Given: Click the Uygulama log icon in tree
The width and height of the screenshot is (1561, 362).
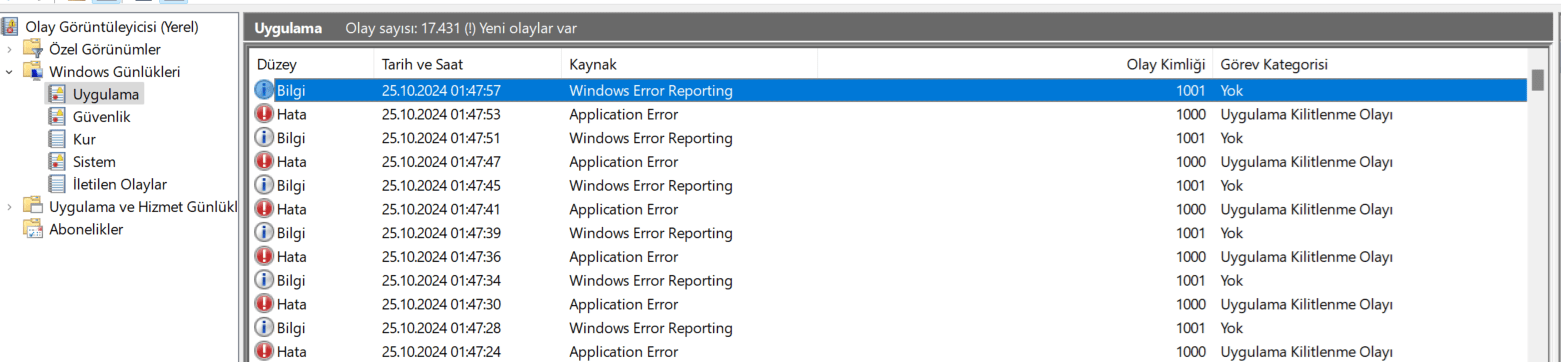Looking at the screenshot, I should (56, 94).
